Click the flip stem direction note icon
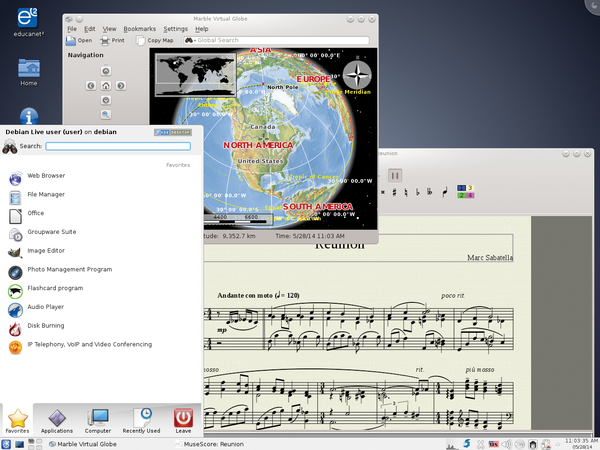This screenshot has width=600, height=450. click(445, 192)
